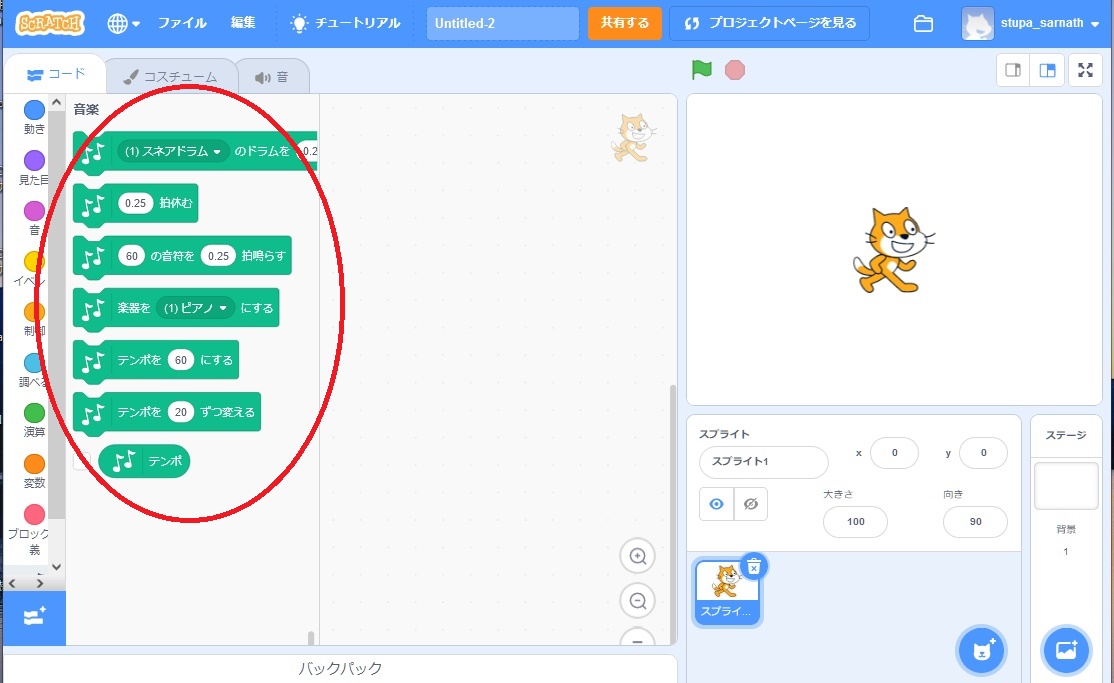Viewport: 1114px width, 683px height.
Task: Open the stupa_sarnath account menu
Action: pyautogui.click(x=1030, y=23)
